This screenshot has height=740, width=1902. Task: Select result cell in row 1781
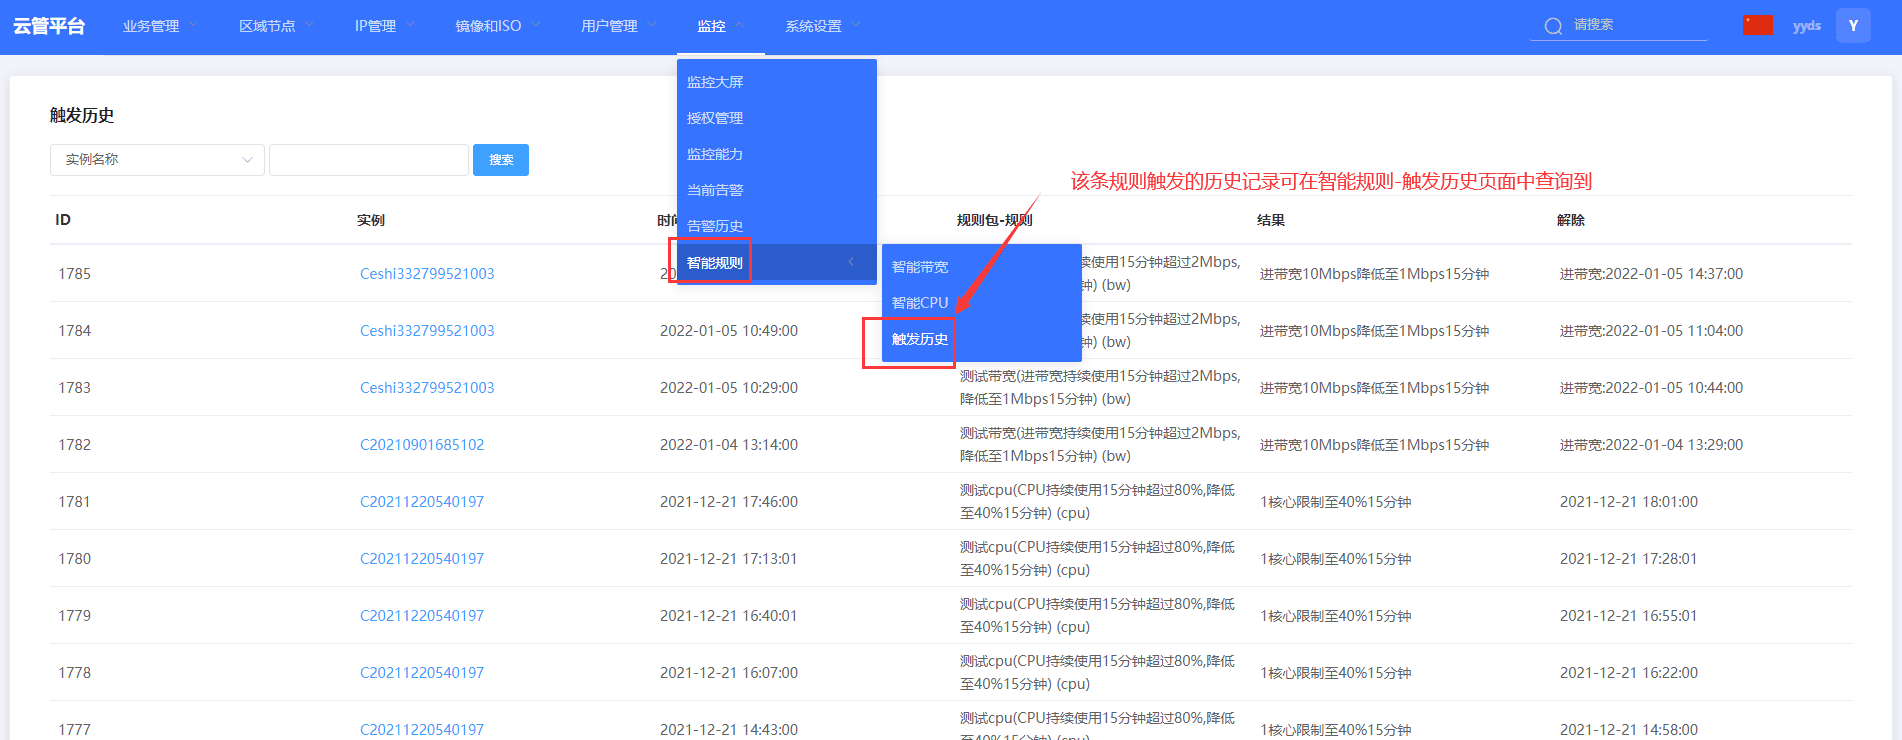coord(1336,502)
